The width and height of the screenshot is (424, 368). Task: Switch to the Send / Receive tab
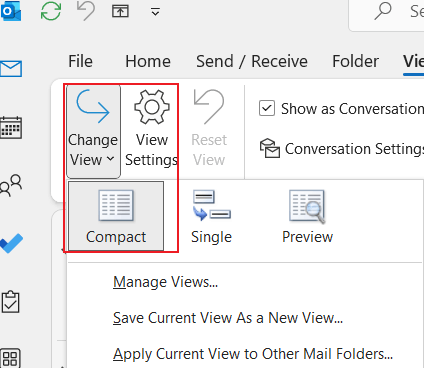pos(252,61)
